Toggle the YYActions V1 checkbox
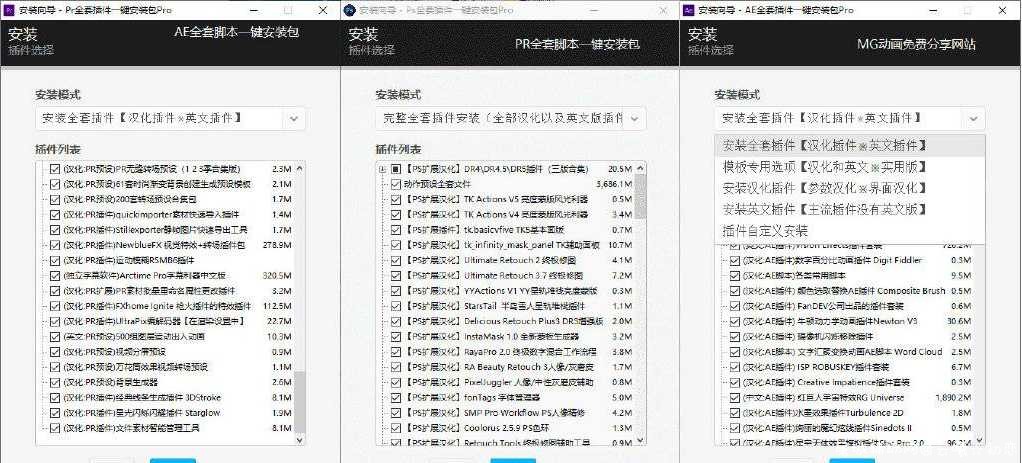The width and height of the screenshot is (1022, 463). coord(396,291)
